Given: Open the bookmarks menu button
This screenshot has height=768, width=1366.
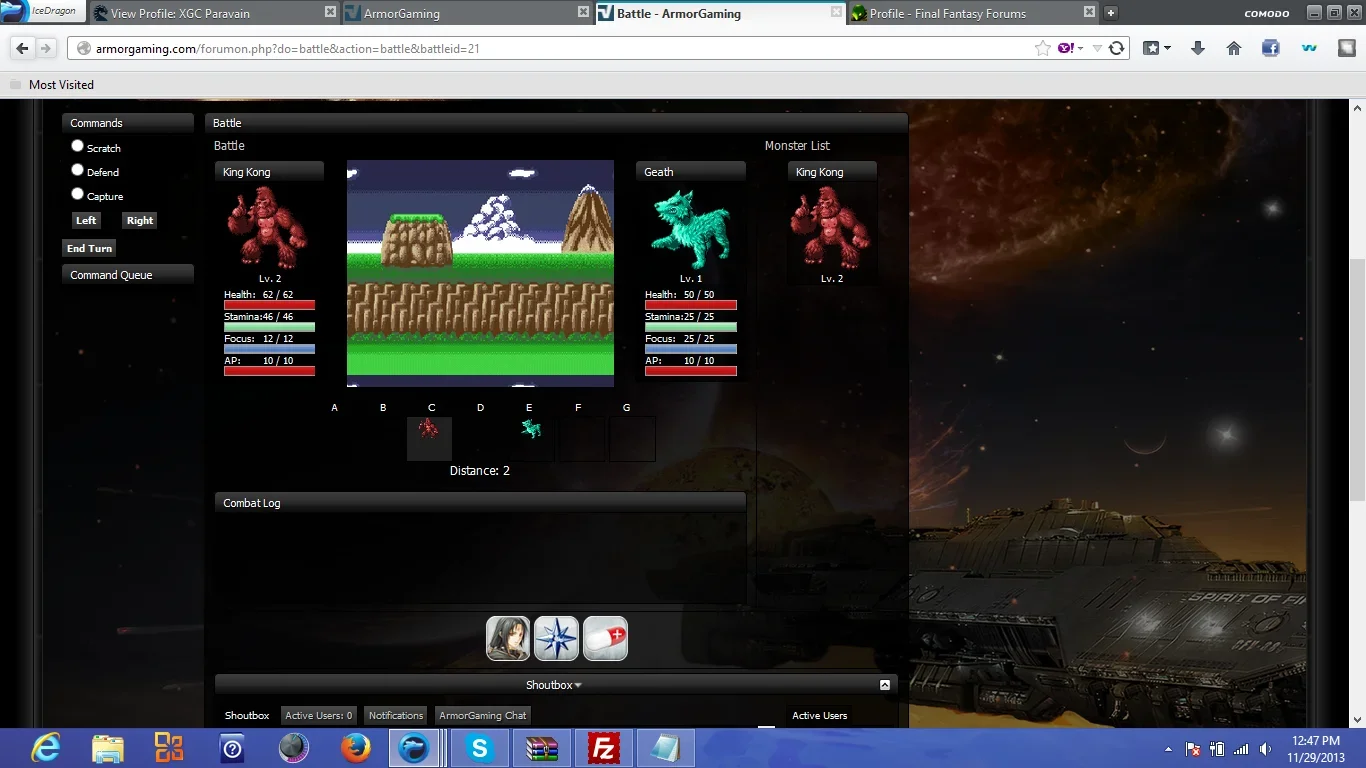Looking at the screenshot, I should point(1157,48).
